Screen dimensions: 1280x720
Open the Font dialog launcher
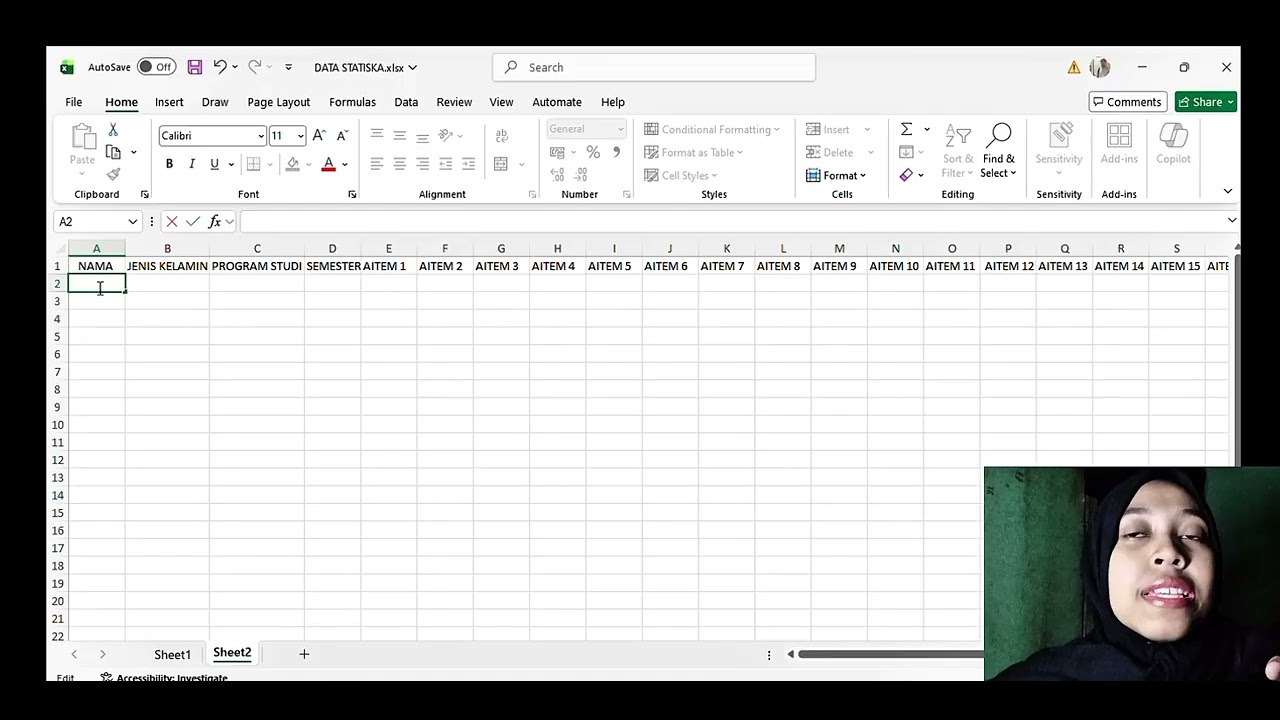(x=352, y=194)
